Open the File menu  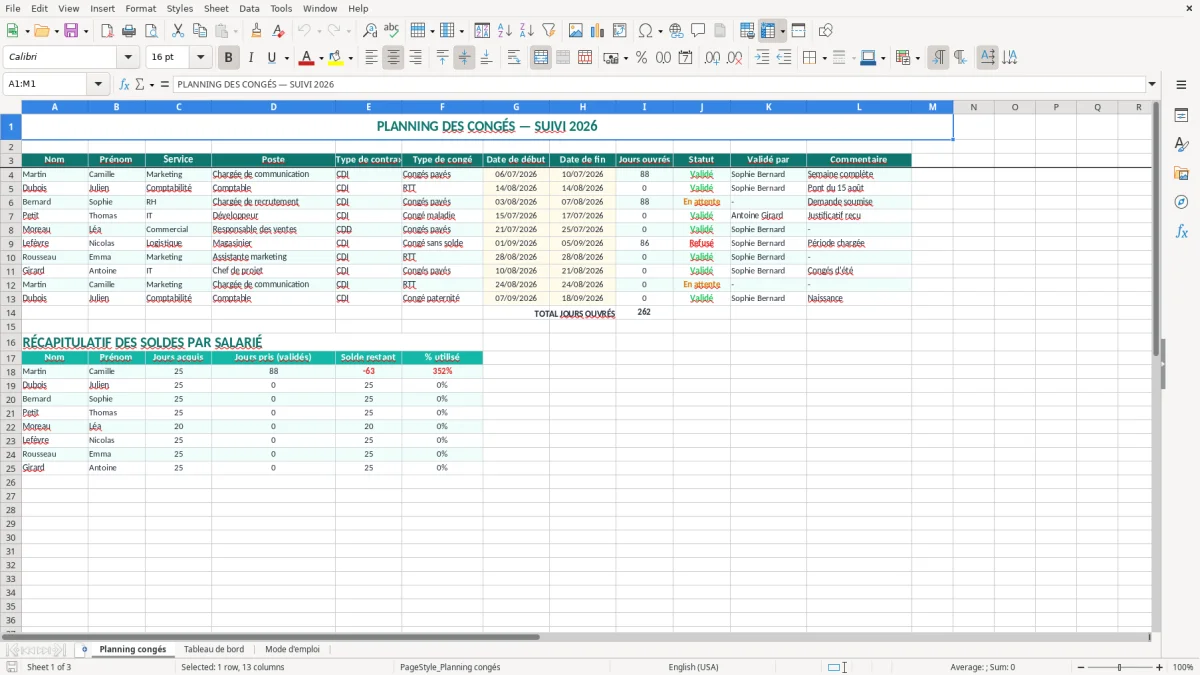click(x=12, y=8)
